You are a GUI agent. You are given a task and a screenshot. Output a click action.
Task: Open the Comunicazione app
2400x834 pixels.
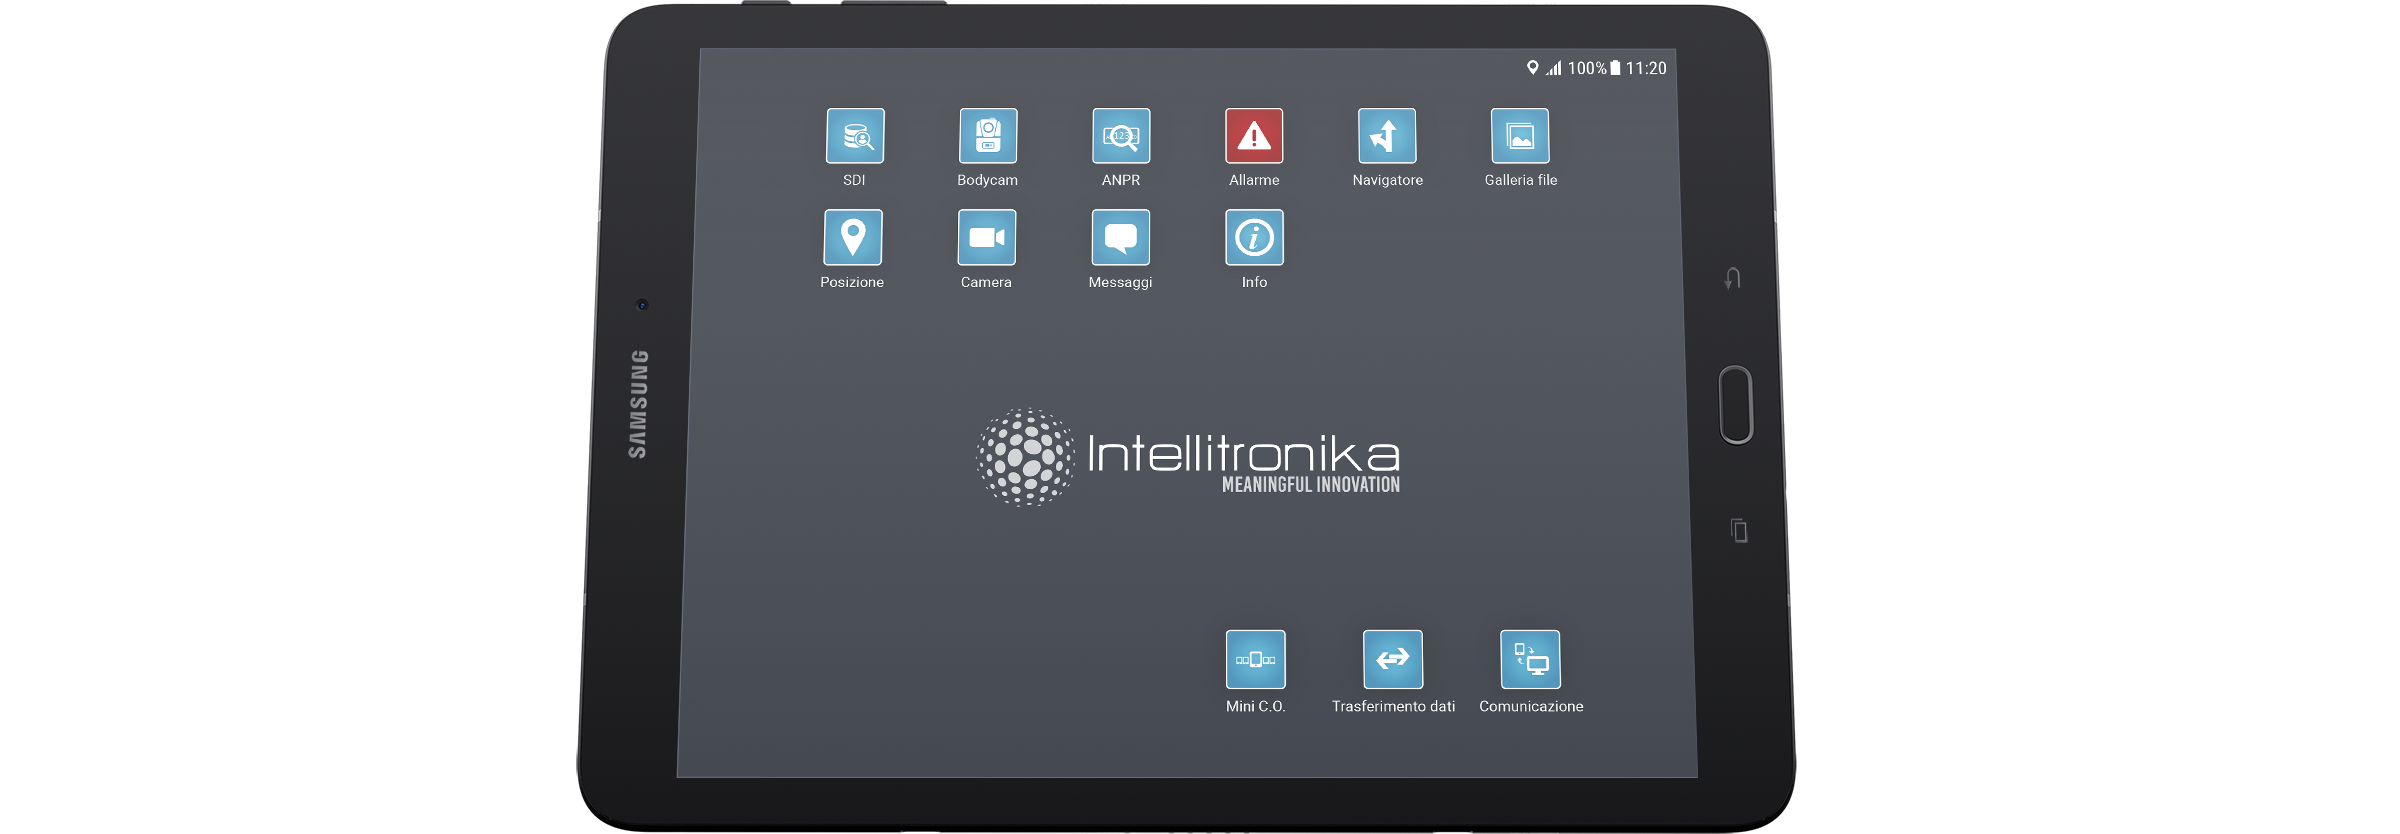pos(1530,659)
